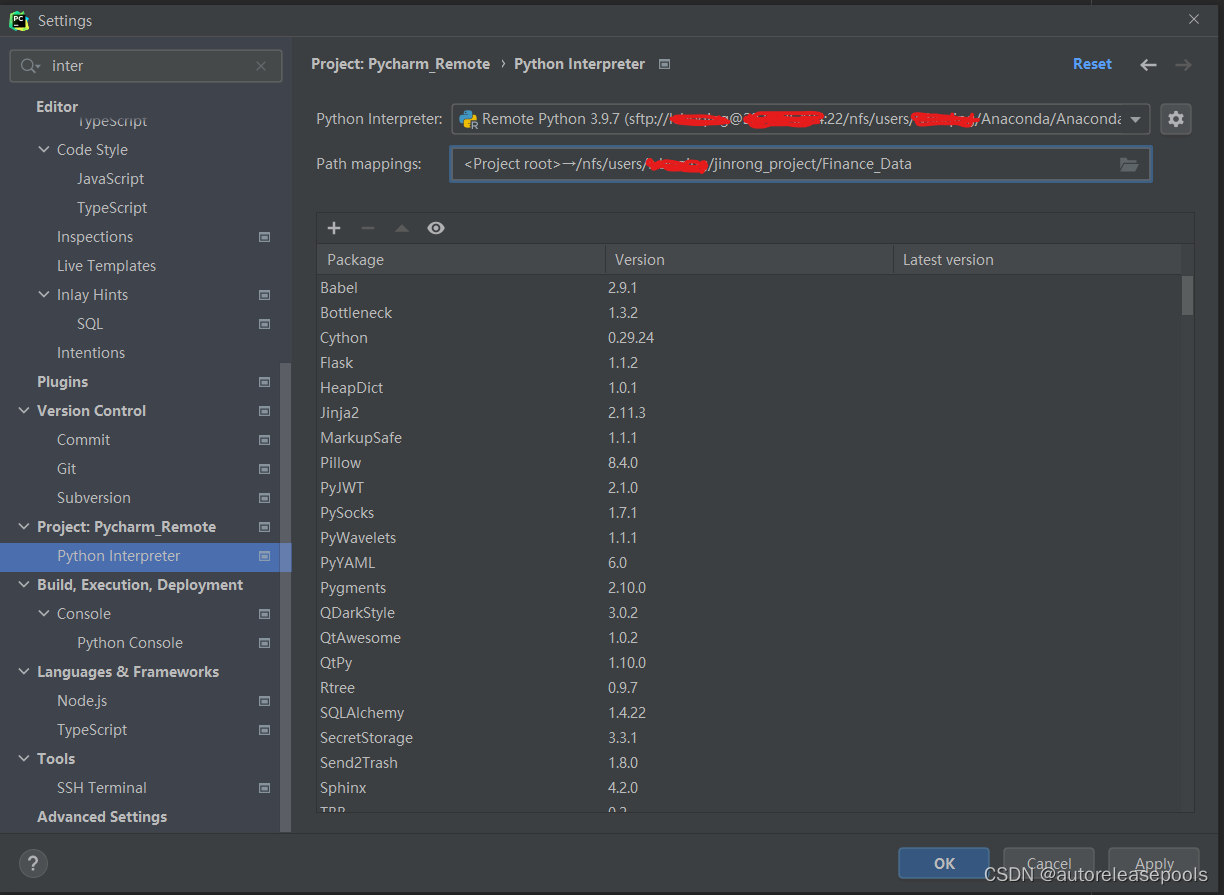Image resolution: width=1224 pixels, height=895 pixels.
Task: Click the uninstall package minus icon
Action: (x=368, y=228)
